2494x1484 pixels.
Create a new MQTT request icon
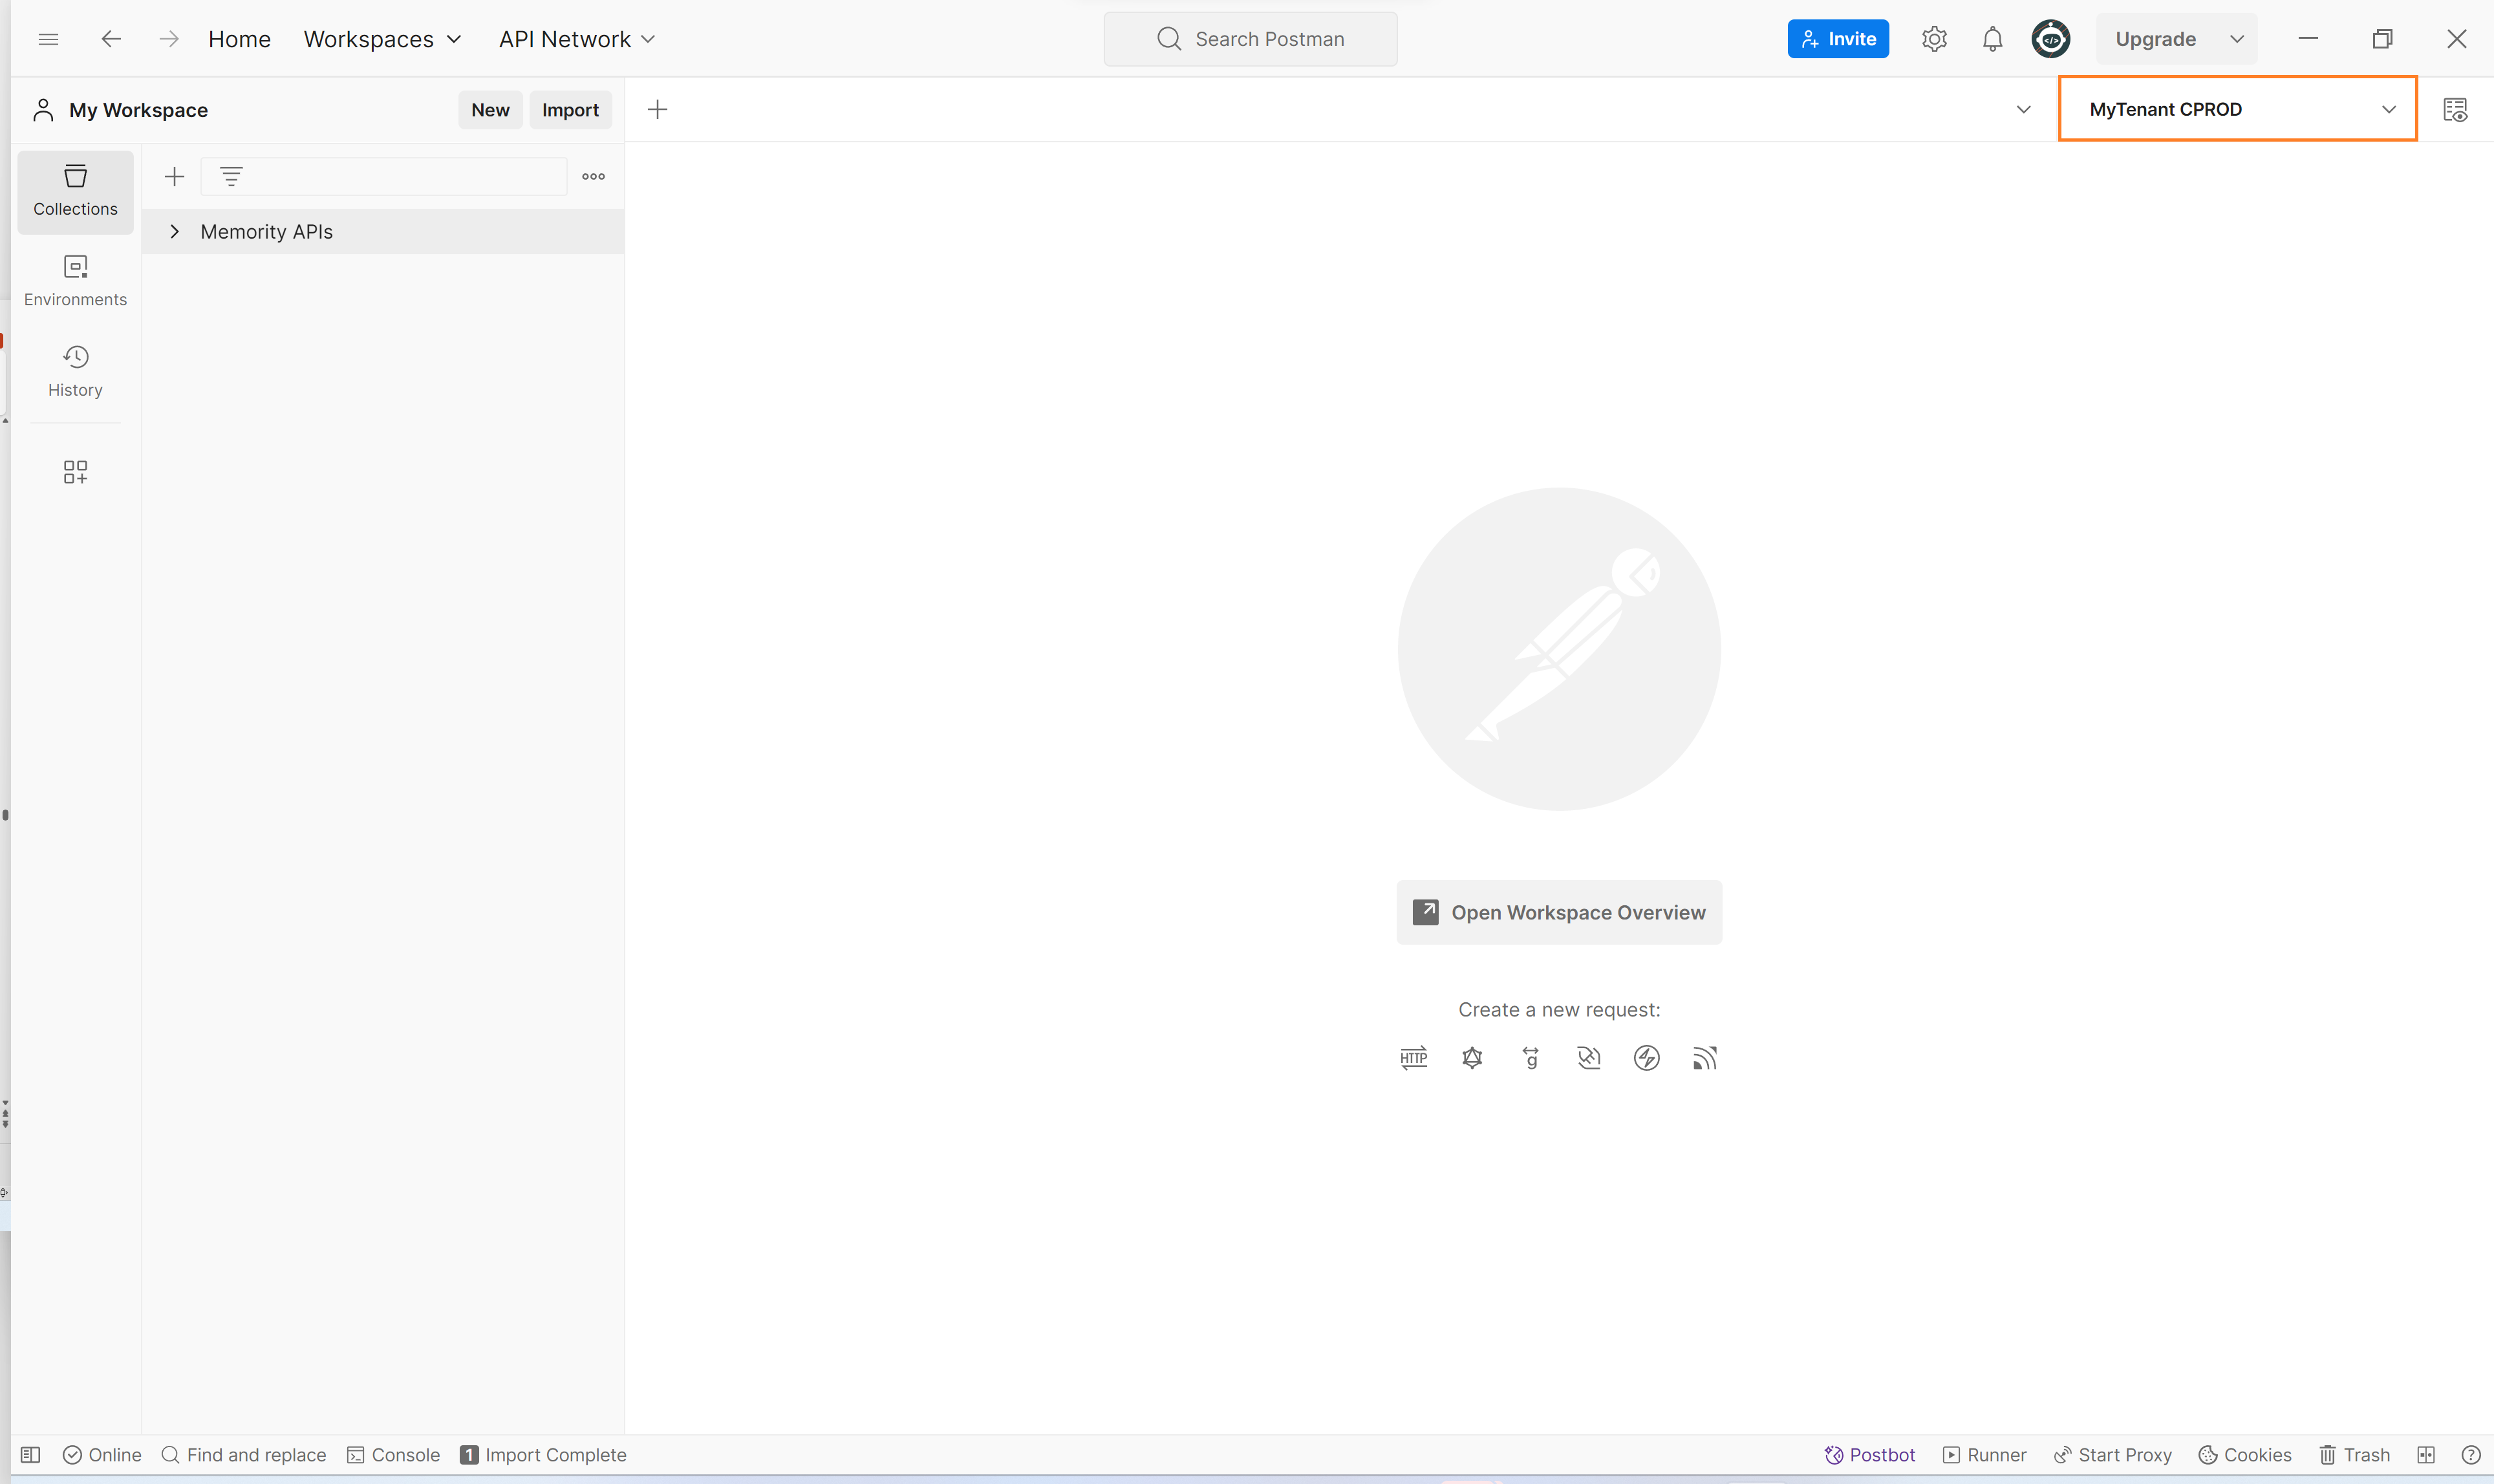click(1705, 1058)
